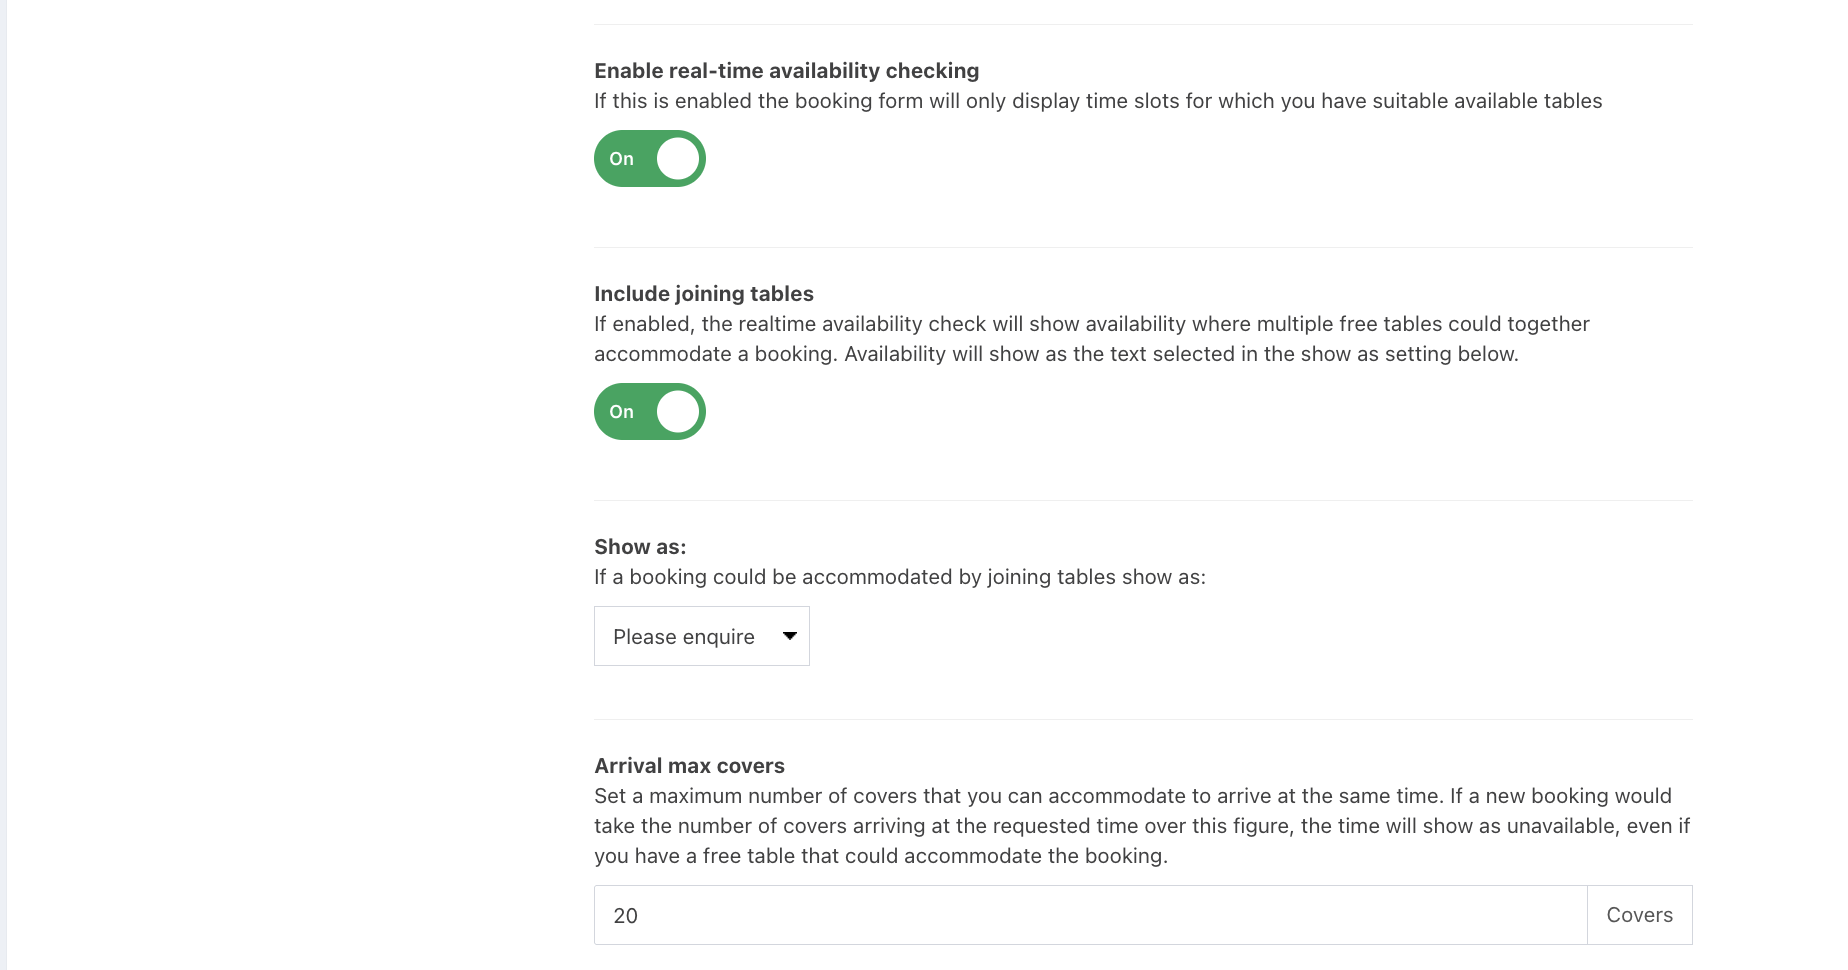This screenshot has height=970, width=1848.
Task: Click the dropdown caret arrow under Show as
Action: click(789, 636)
